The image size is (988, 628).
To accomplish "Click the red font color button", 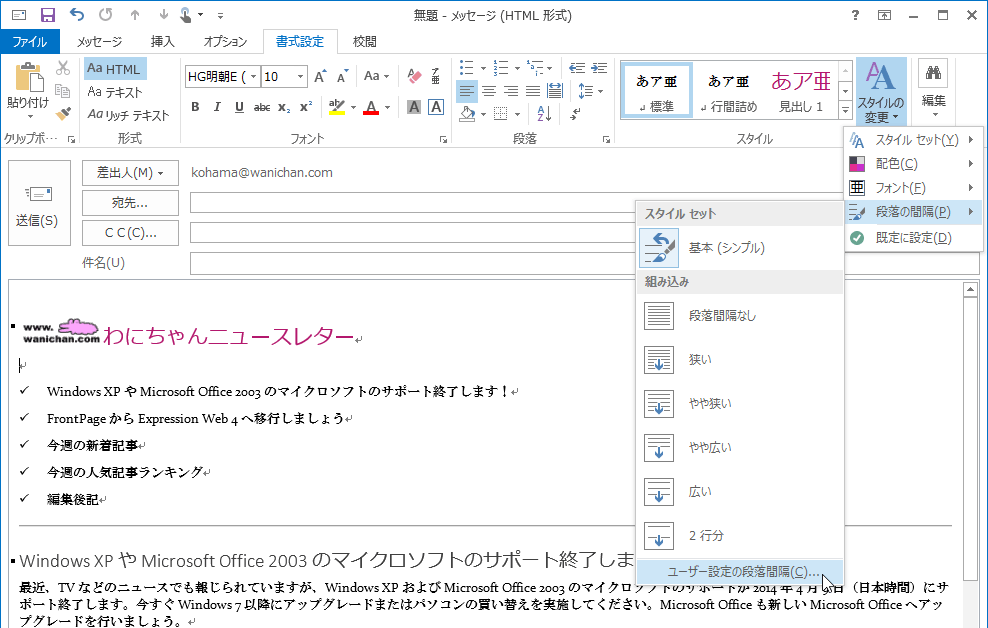I will (371, 108).
